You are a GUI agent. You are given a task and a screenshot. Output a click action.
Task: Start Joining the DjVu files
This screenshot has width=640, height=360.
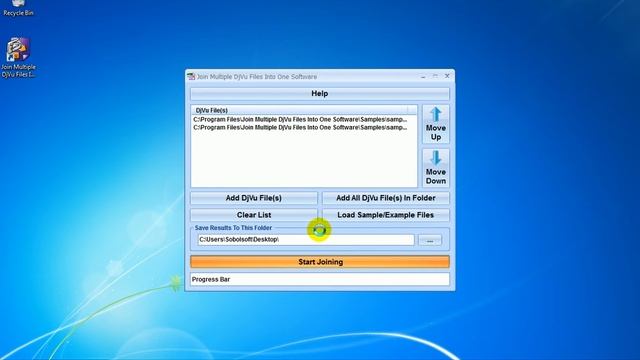click(x=320, y=262)
